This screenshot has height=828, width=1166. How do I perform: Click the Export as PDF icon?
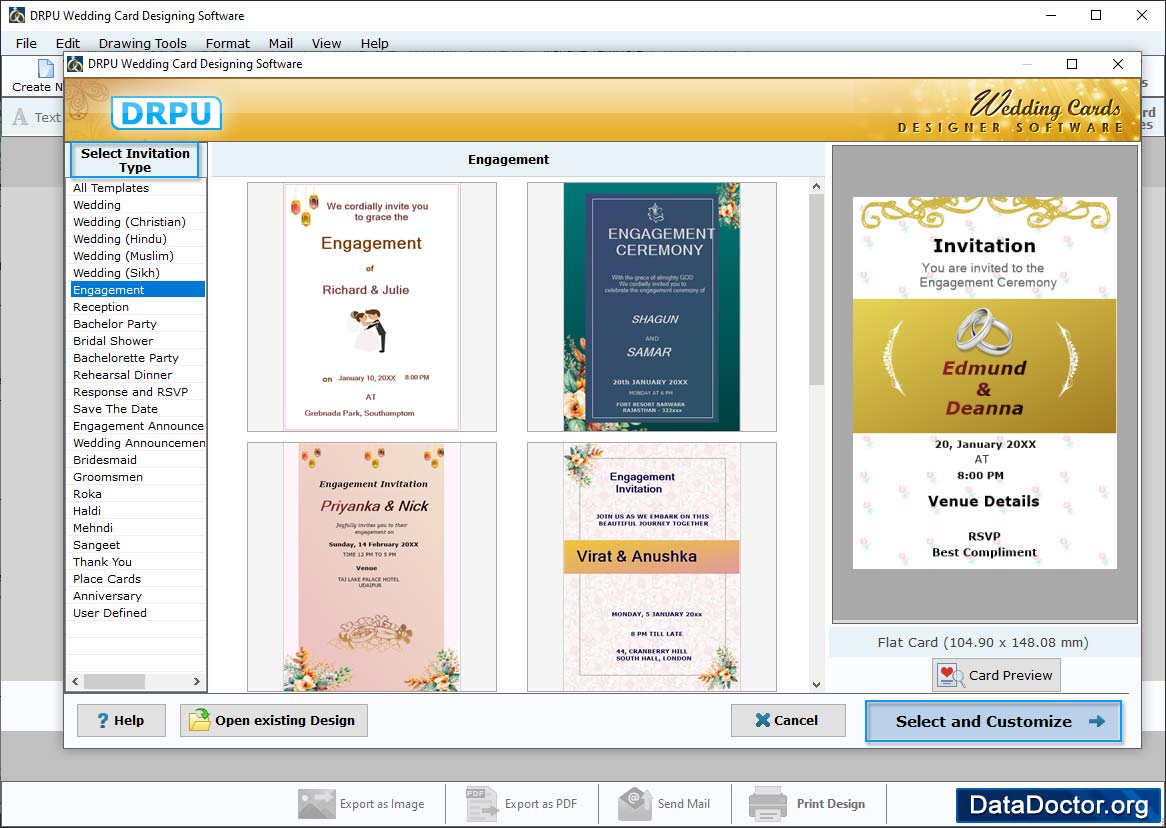coord(481,803)
